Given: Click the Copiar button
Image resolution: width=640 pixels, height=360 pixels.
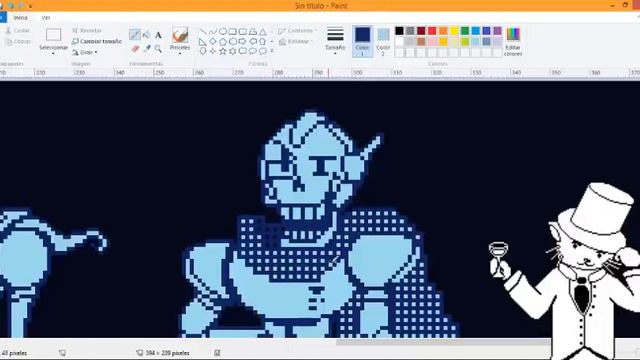Looking at the screenshot, I should pos(18,42).
